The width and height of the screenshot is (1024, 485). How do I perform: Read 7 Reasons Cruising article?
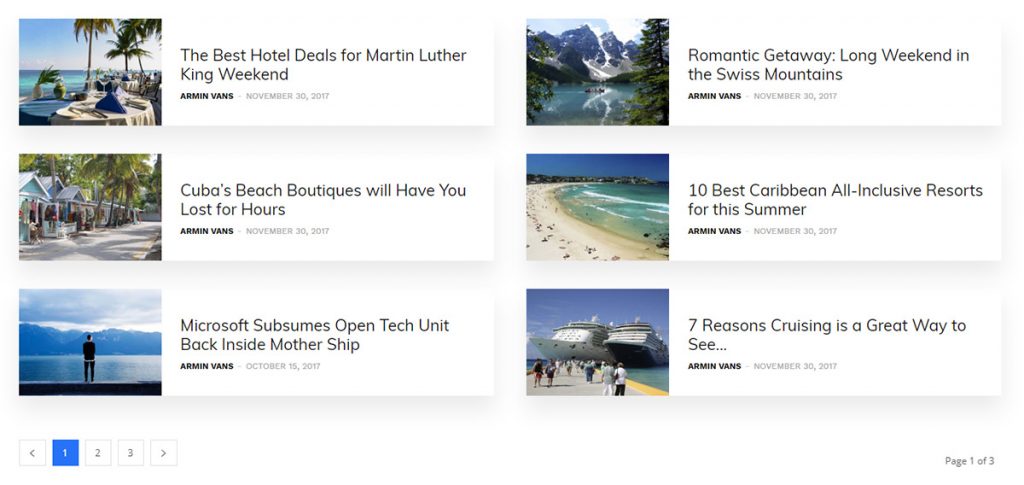click(826, 335)
